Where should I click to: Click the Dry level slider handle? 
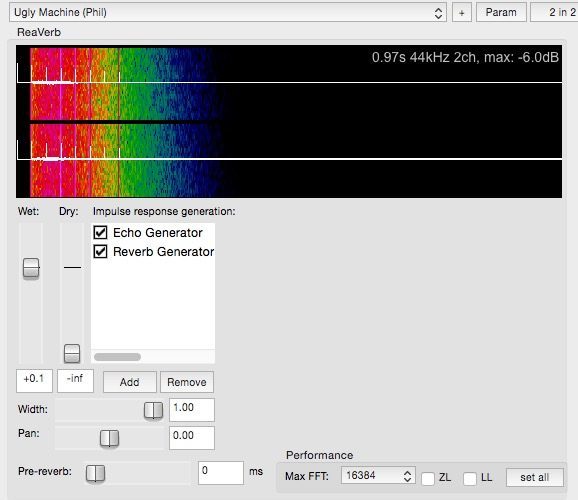click(x=72, y=353)
